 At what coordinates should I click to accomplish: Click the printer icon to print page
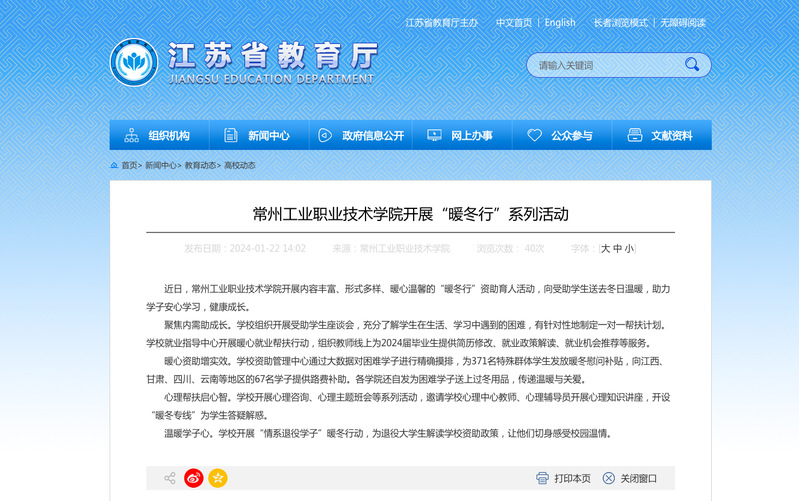pos(542,478)
